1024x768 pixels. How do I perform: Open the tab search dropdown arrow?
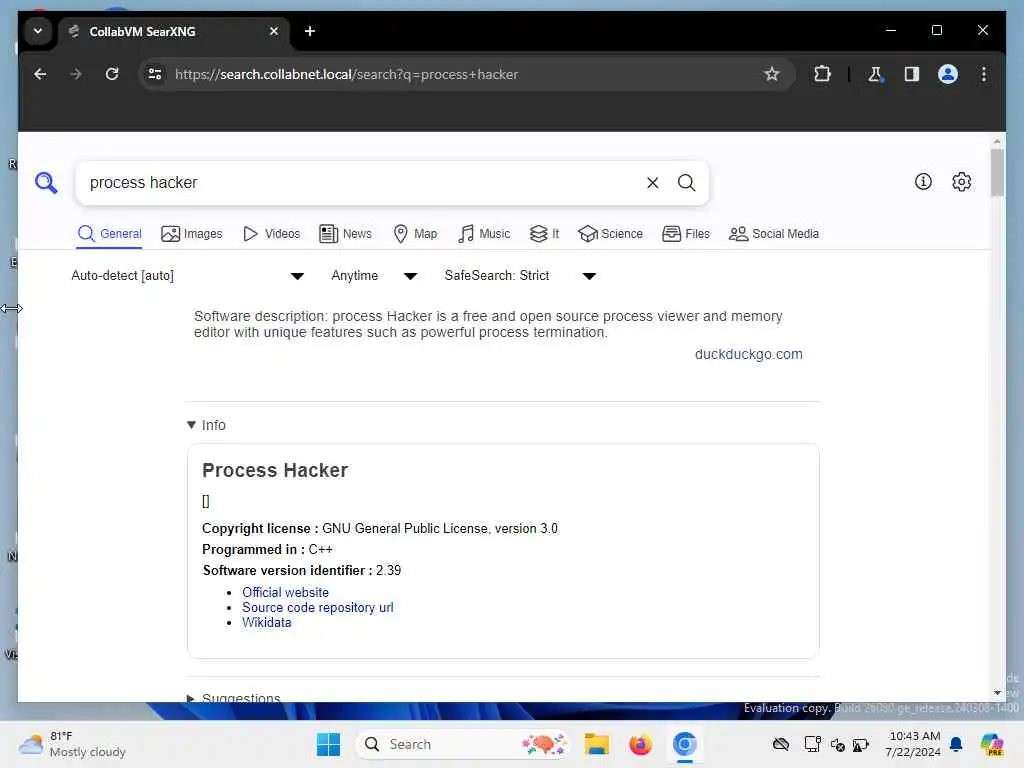pos(38,31)
